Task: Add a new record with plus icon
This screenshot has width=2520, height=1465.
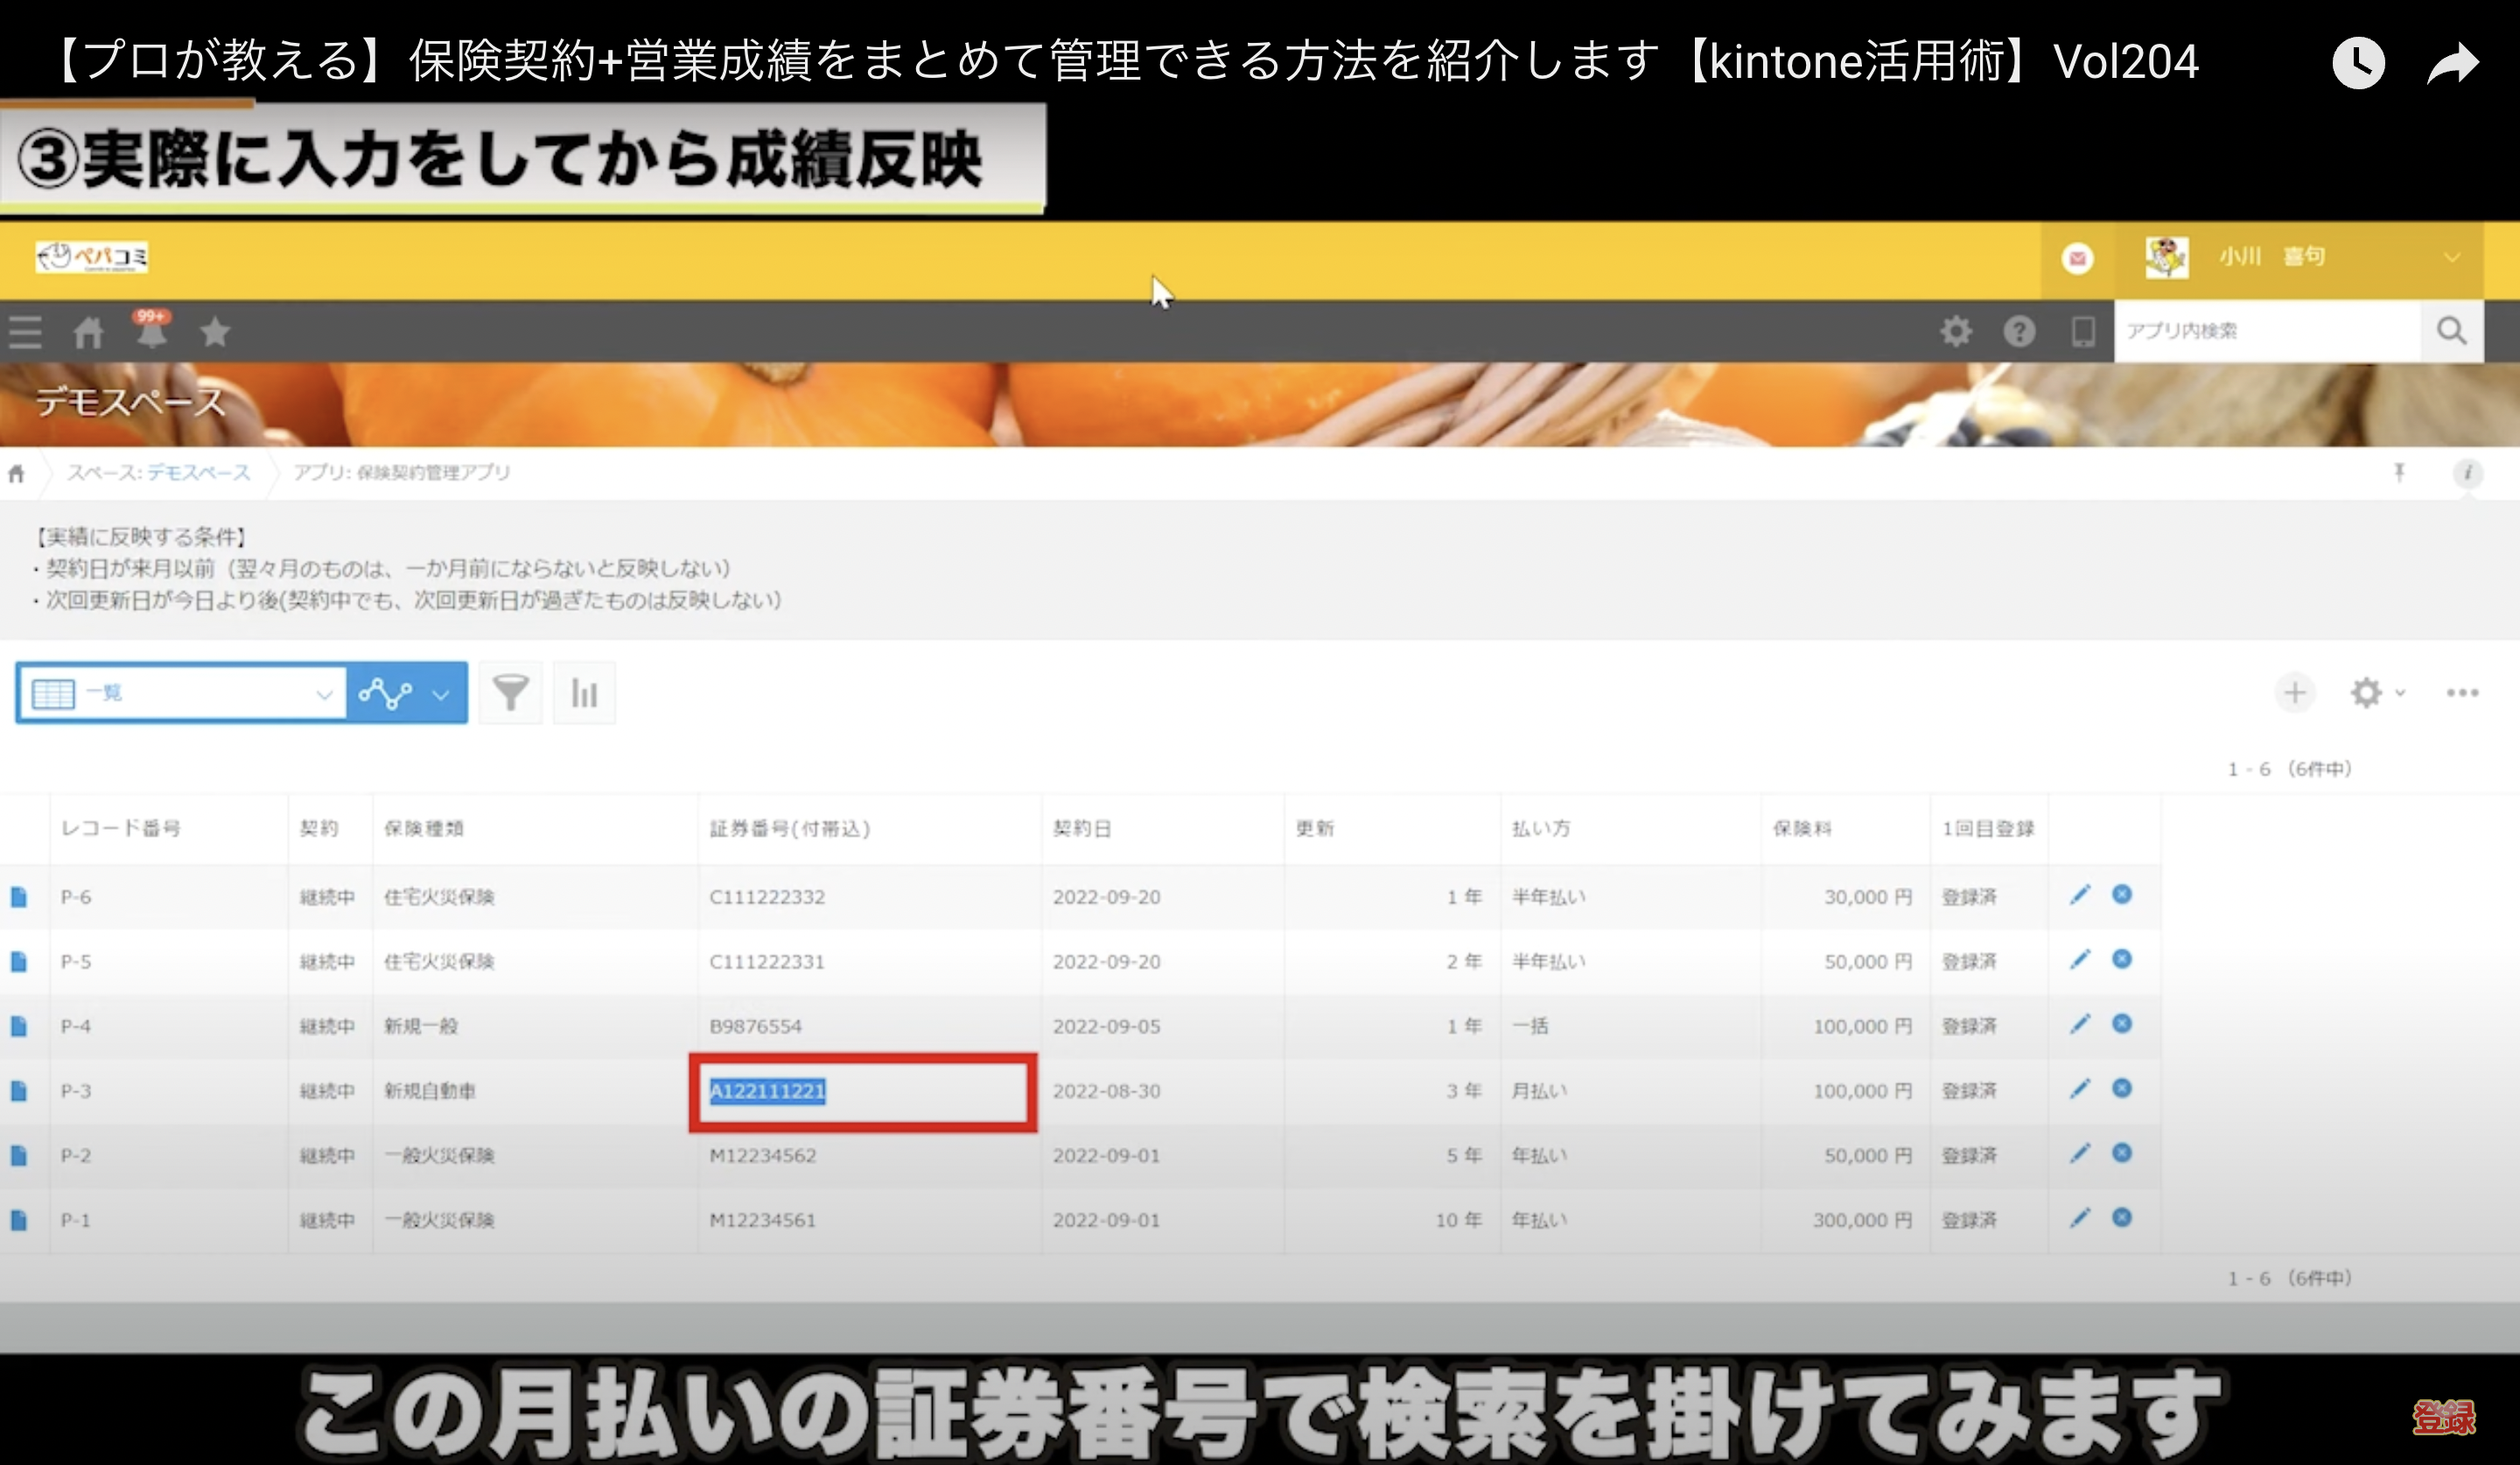Action: pyautogui.click(x=2295, y=692)
